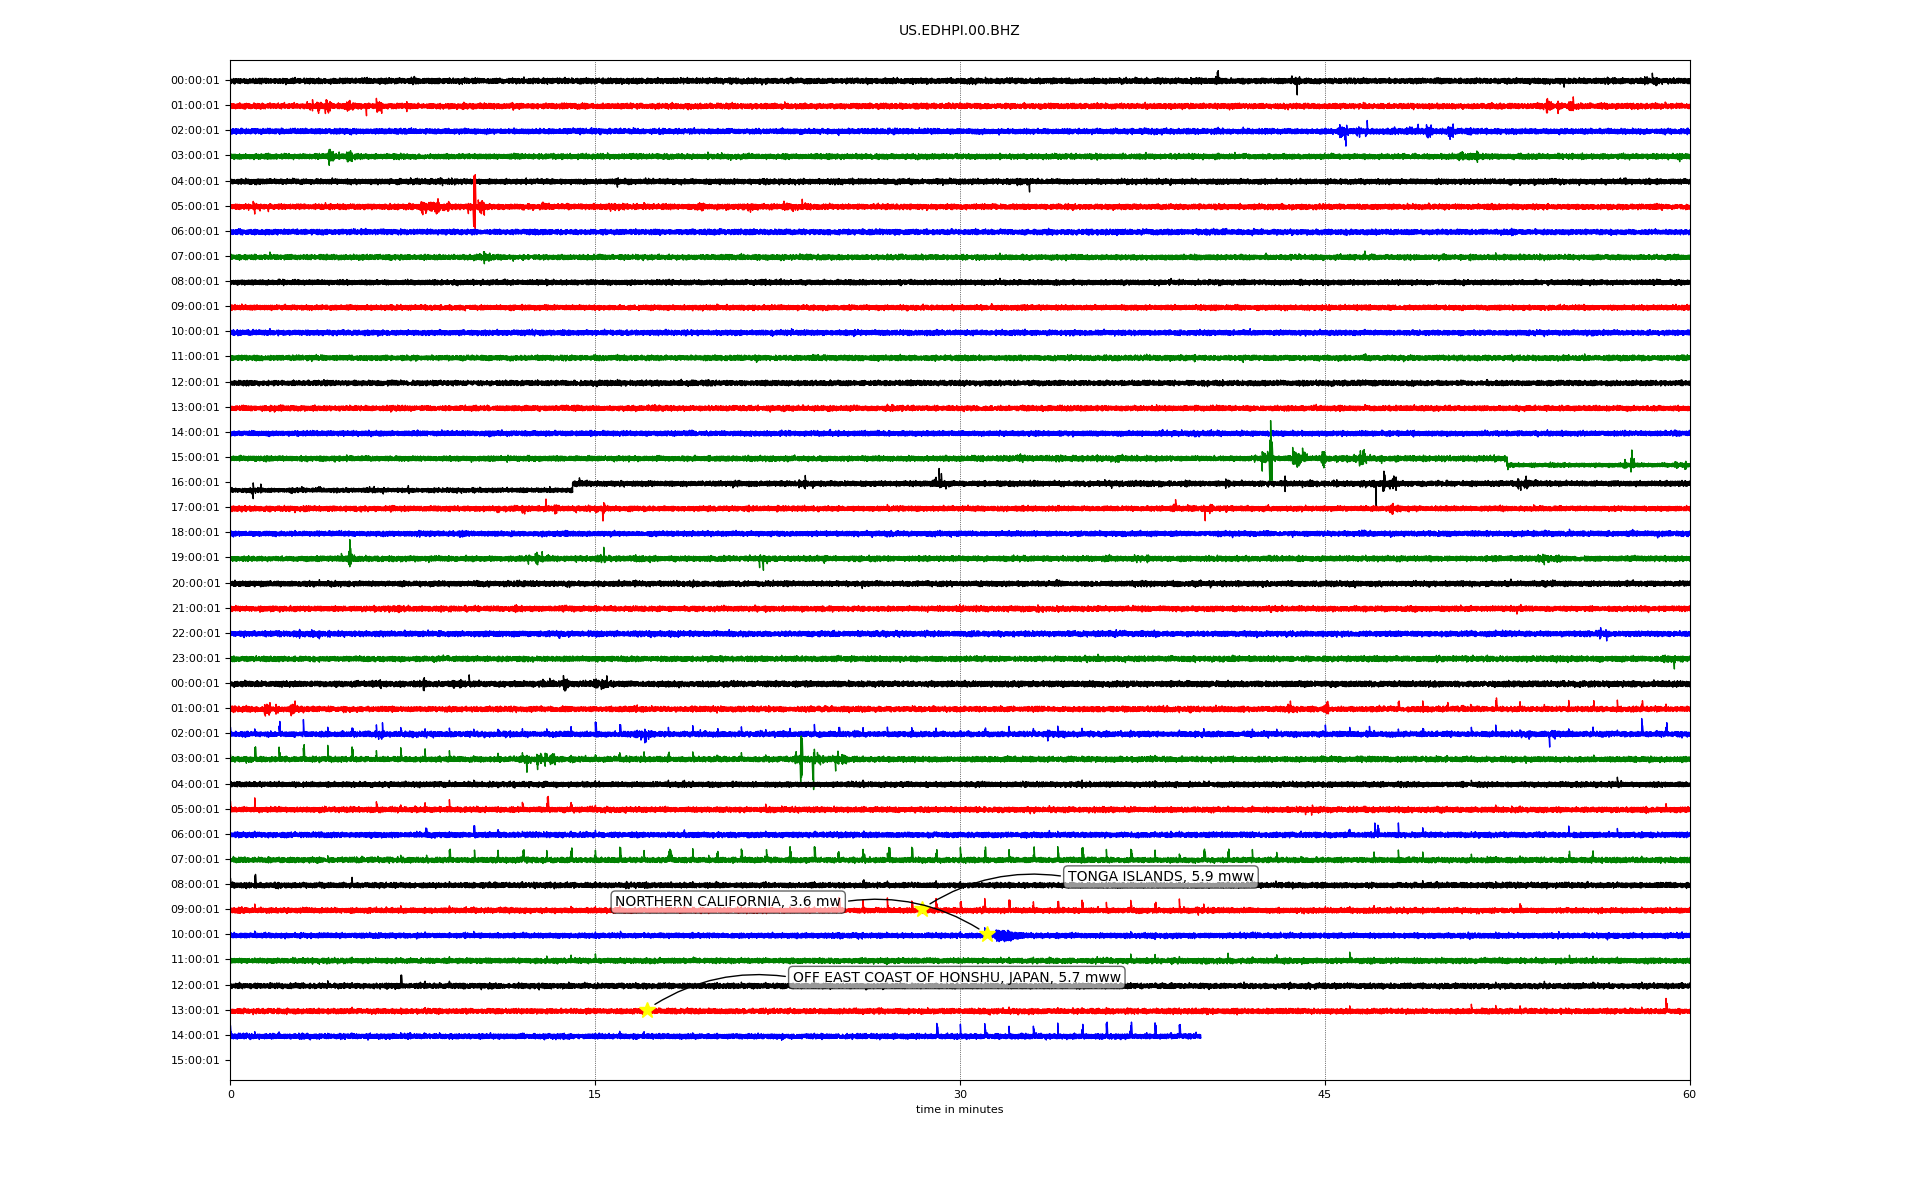The height and width of the screenshot is (1200, 1920).
Task: Click the 60 tick on the x-axis
Action: coord(1689,1094)
